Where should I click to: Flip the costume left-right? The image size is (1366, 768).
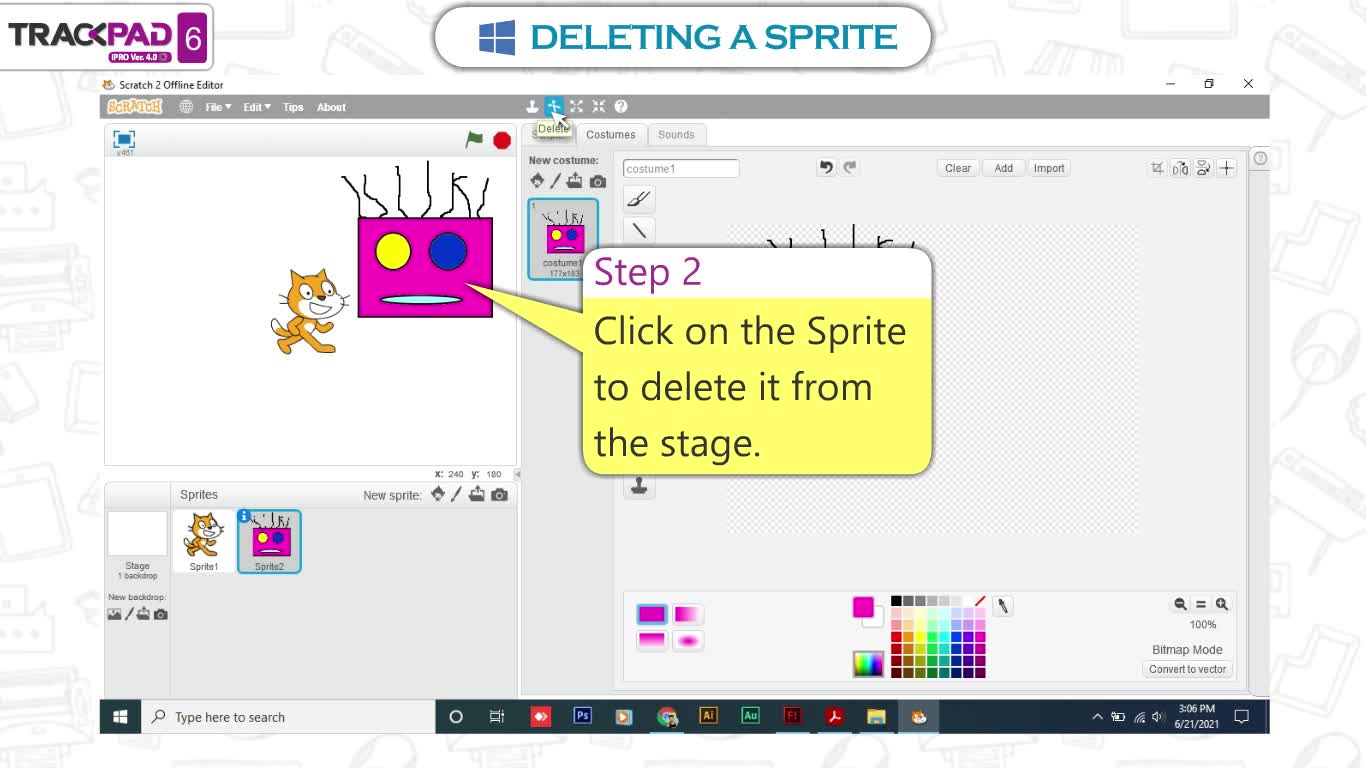coord(1180,168)
